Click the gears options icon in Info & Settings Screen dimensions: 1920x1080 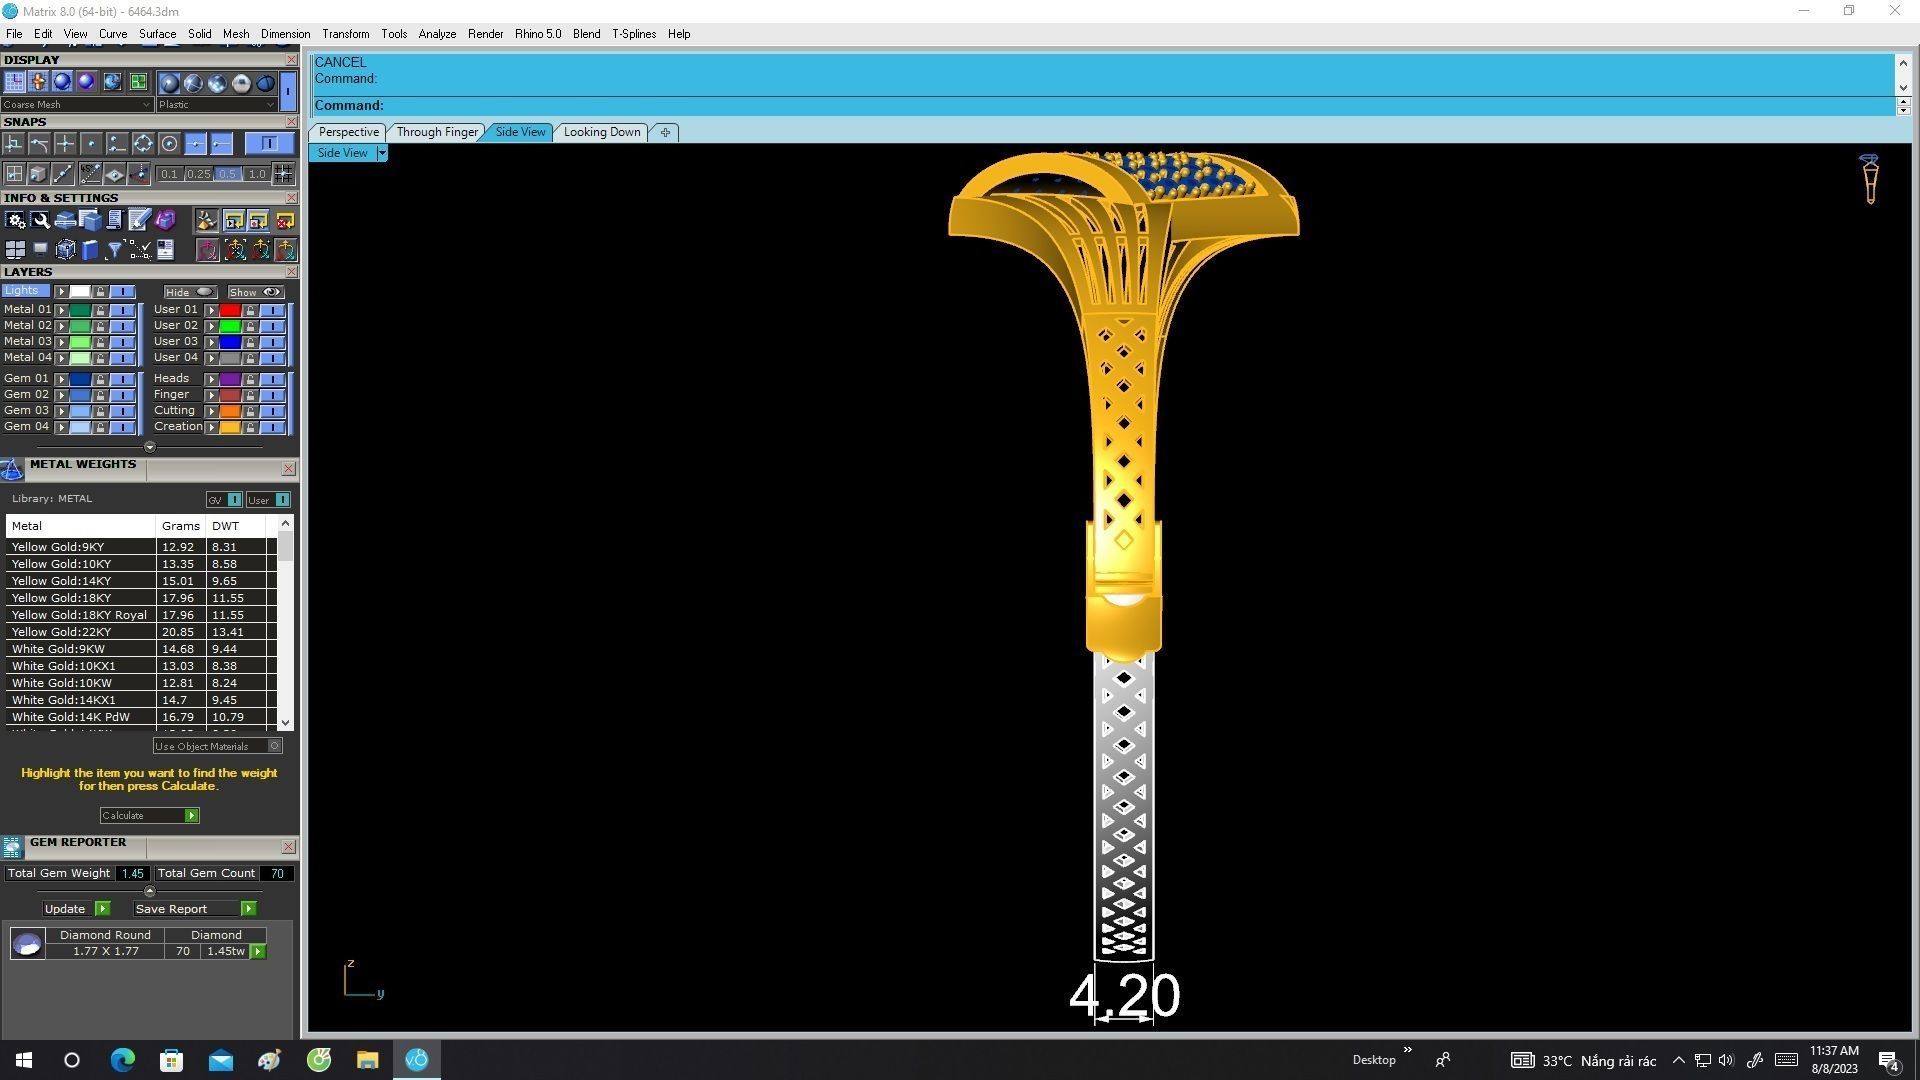[x=15, y=221]
